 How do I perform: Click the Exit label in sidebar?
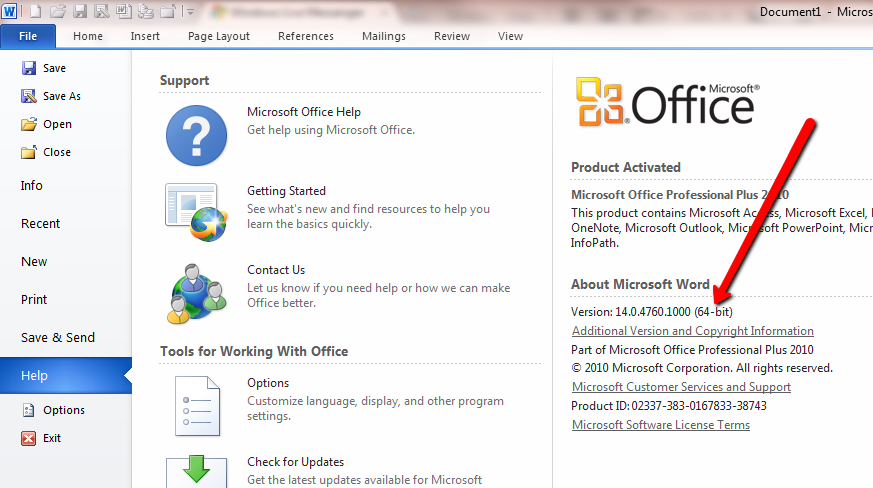[52, 438]
